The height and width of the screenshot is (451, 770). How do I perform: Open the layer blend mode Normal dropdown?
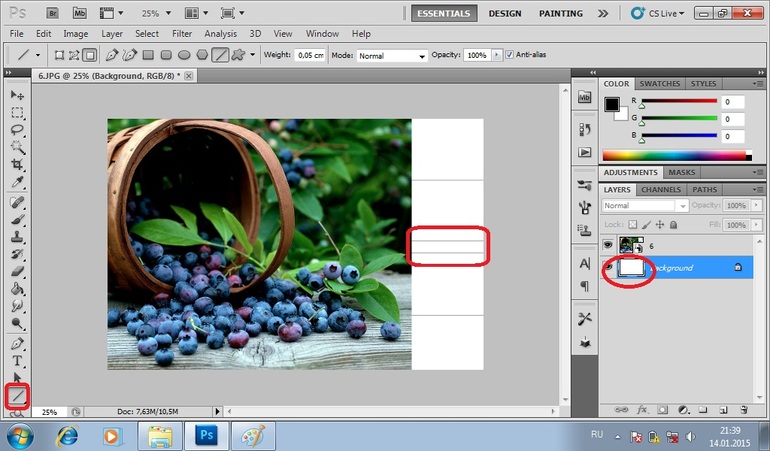point(645,206)
